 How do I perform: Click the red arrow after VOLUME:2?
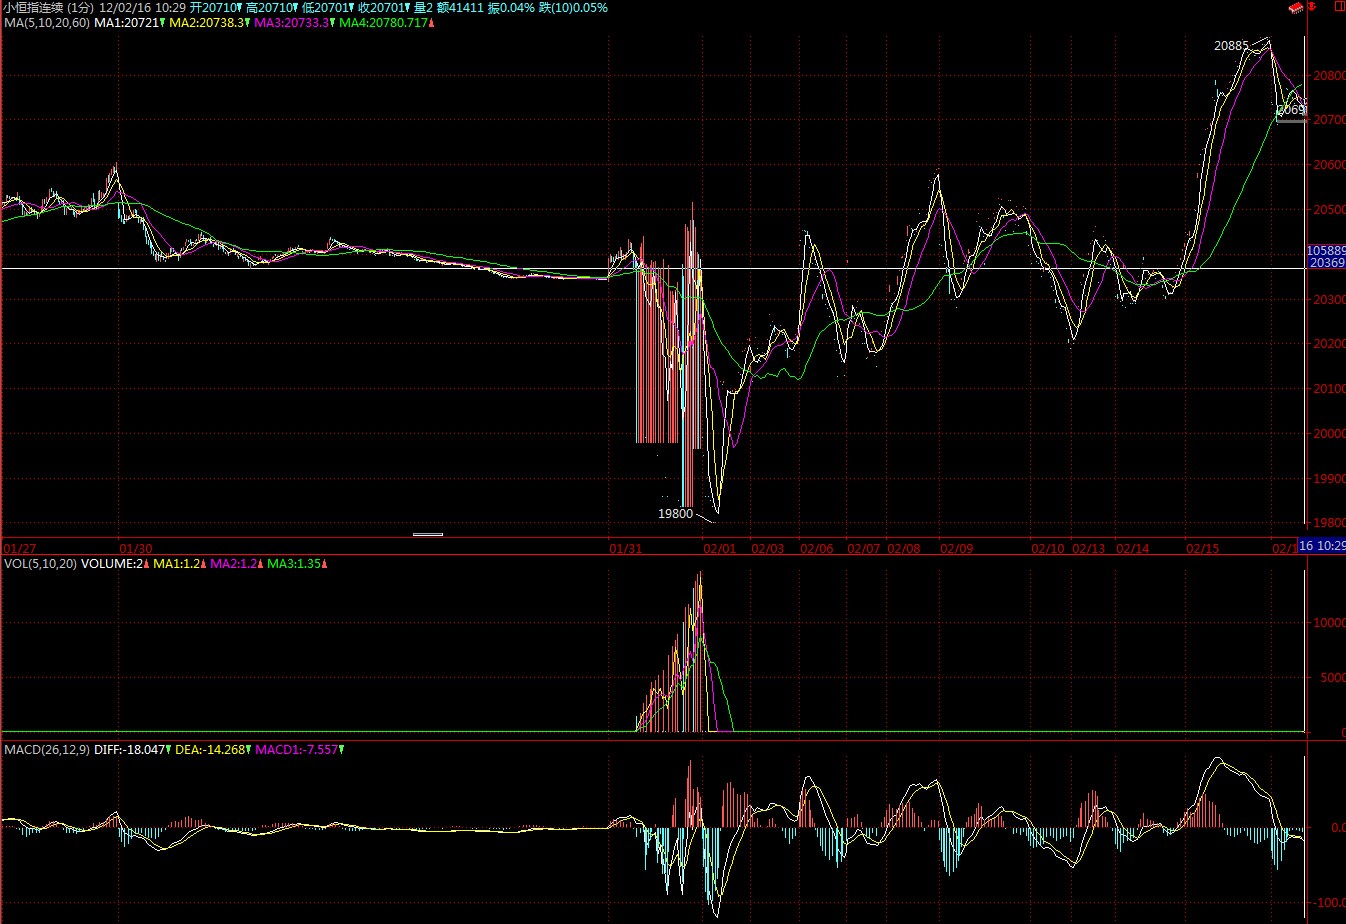[147, 564]
